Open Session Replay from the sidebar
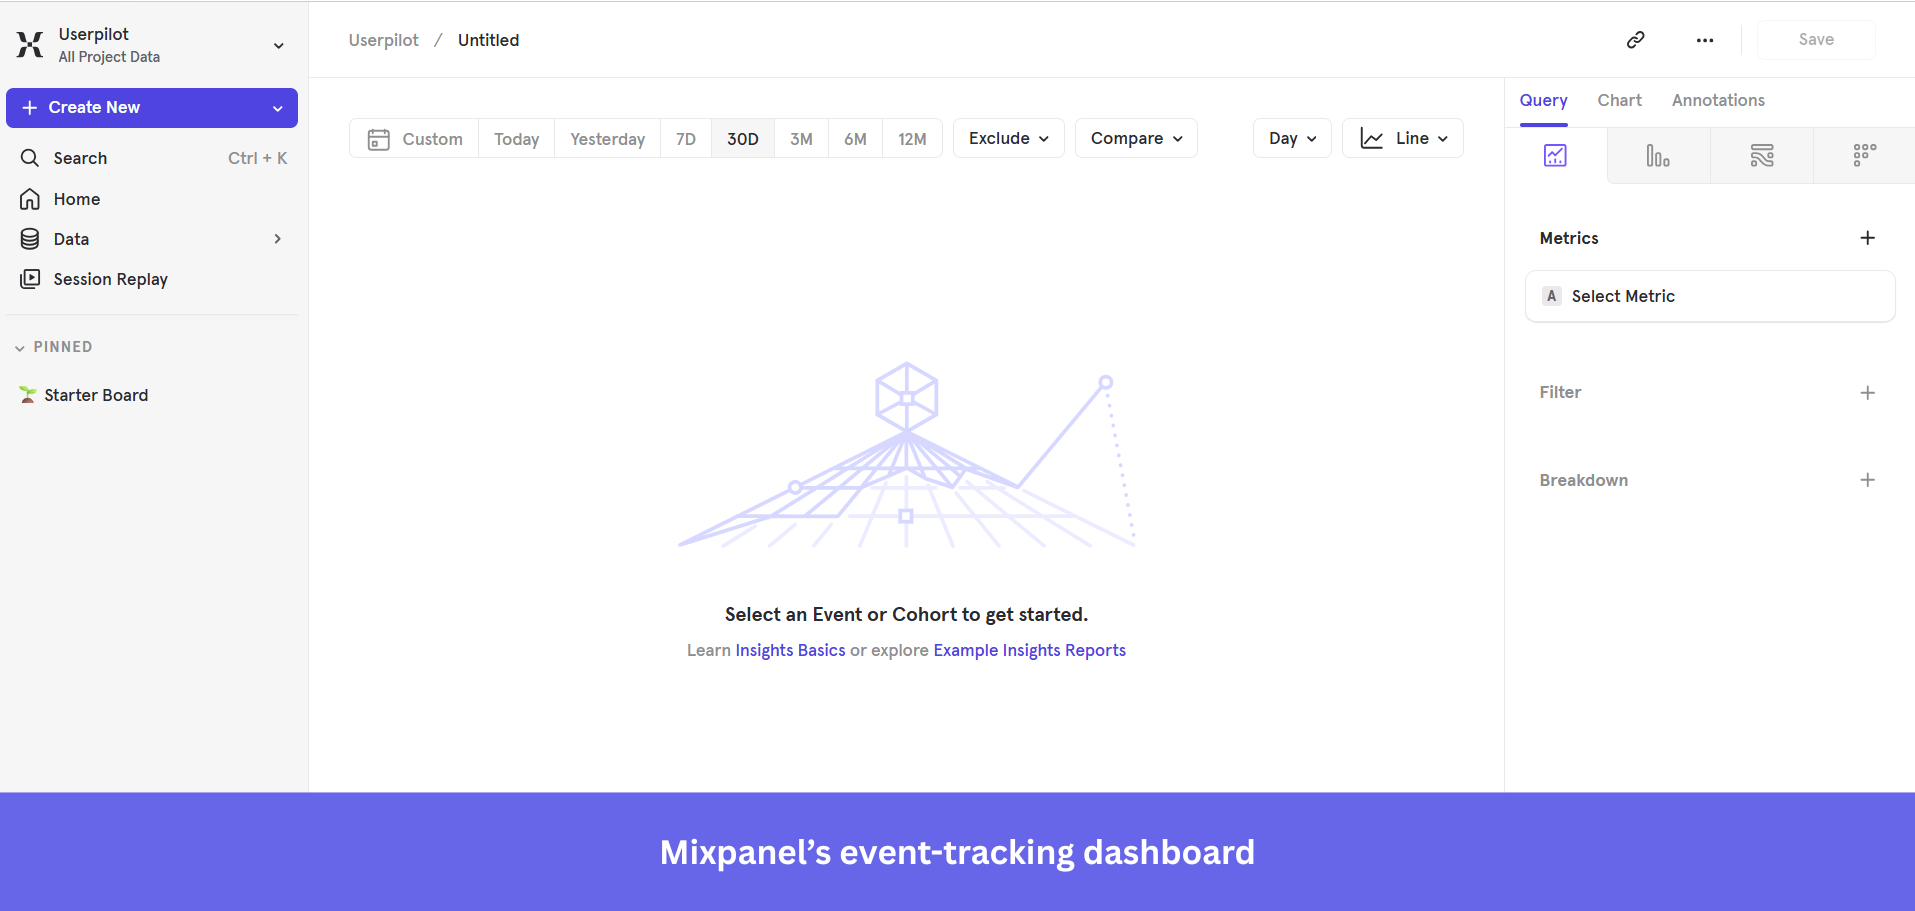 pyautogui.click(x=110, y=279)
